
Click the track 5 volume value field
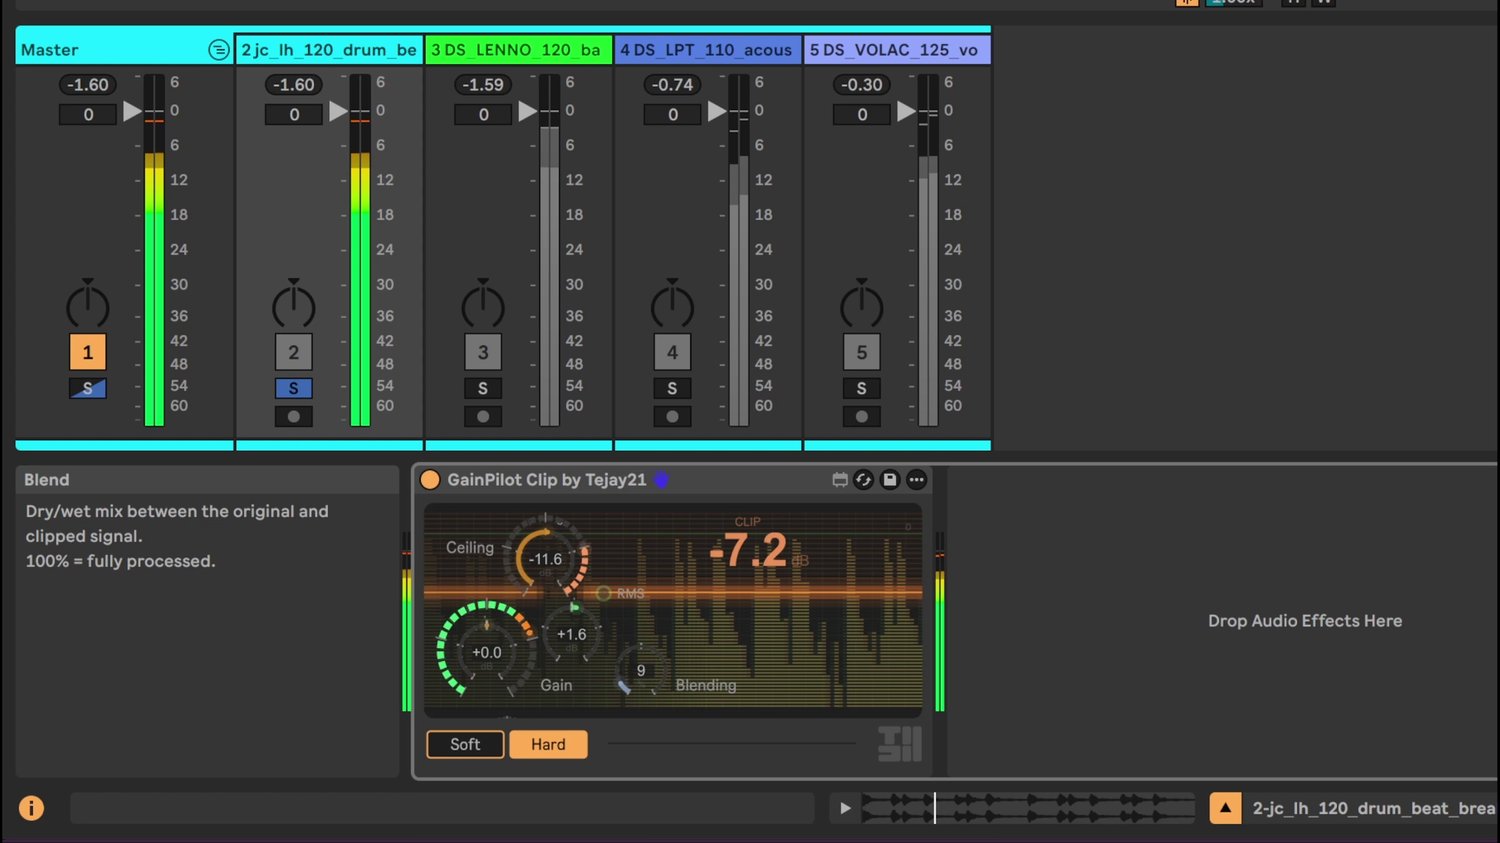(862, 115)
